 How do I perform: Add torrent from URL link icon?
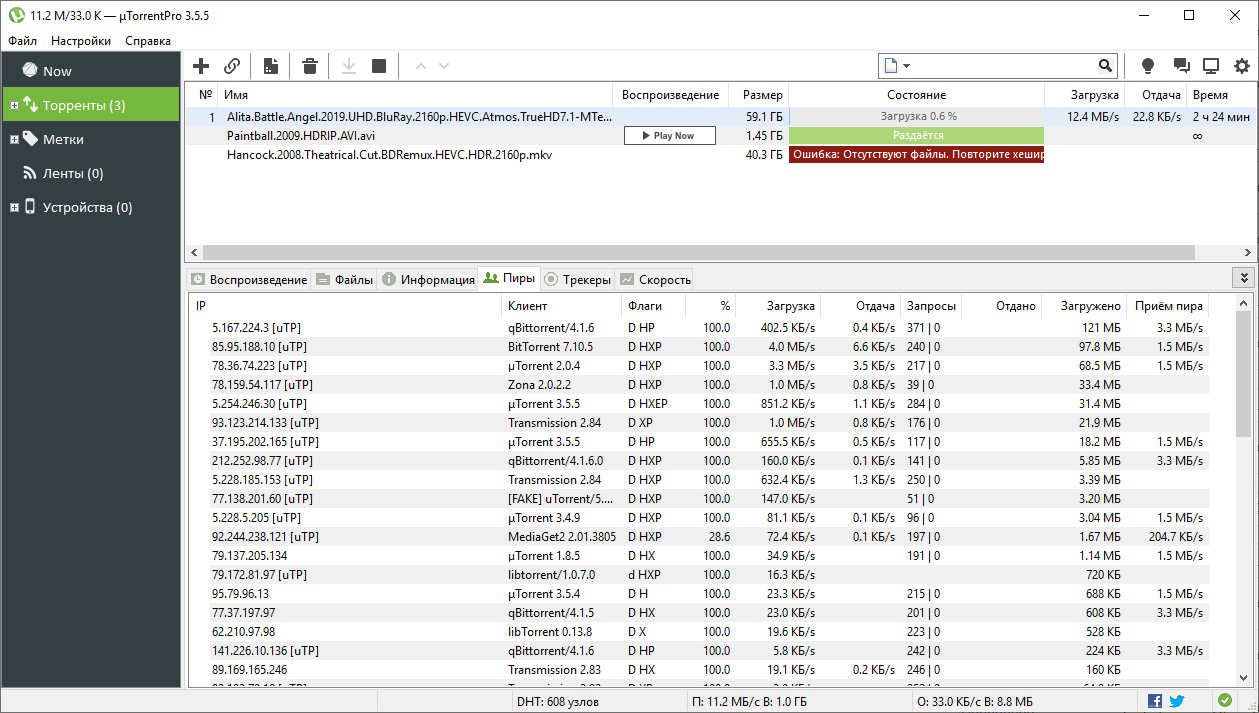coord(232,66)
